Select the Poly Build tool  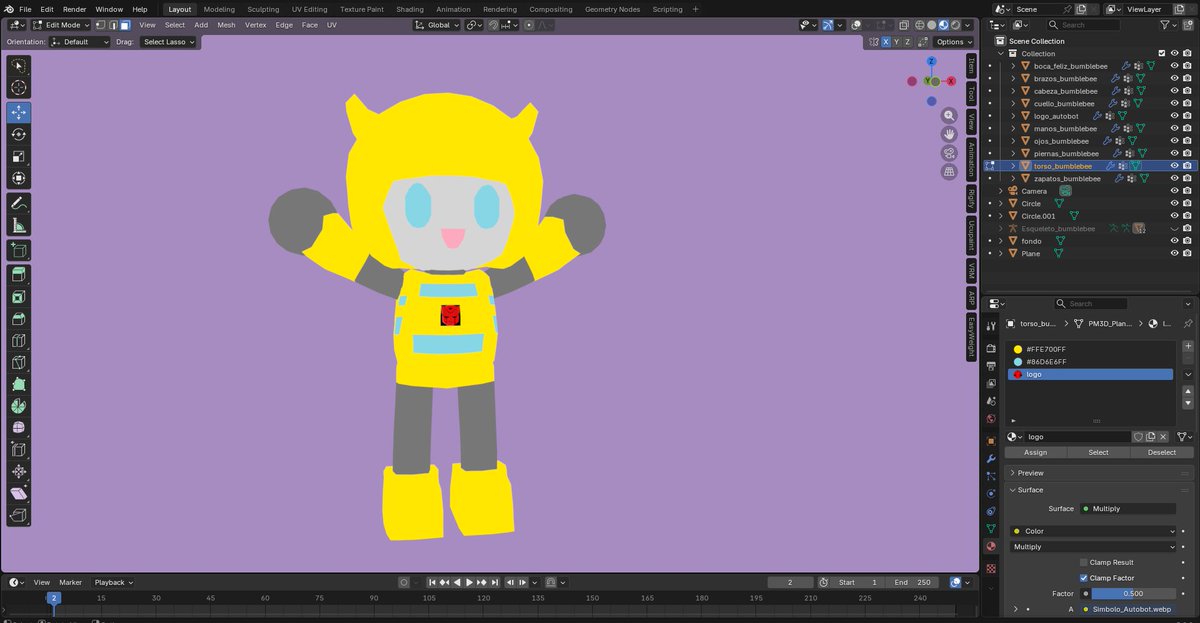[18, 385]
